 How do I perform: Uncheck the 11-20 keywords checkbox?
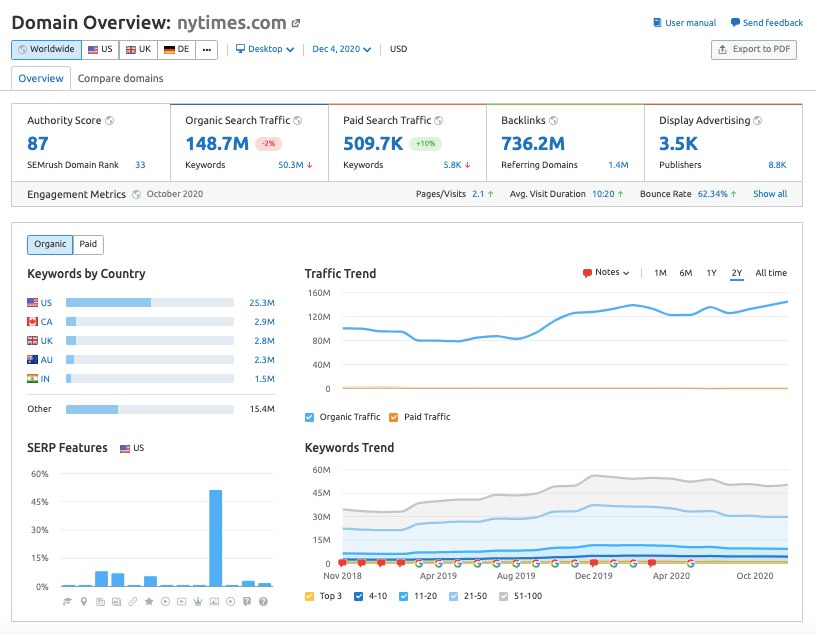coord(404,596)
